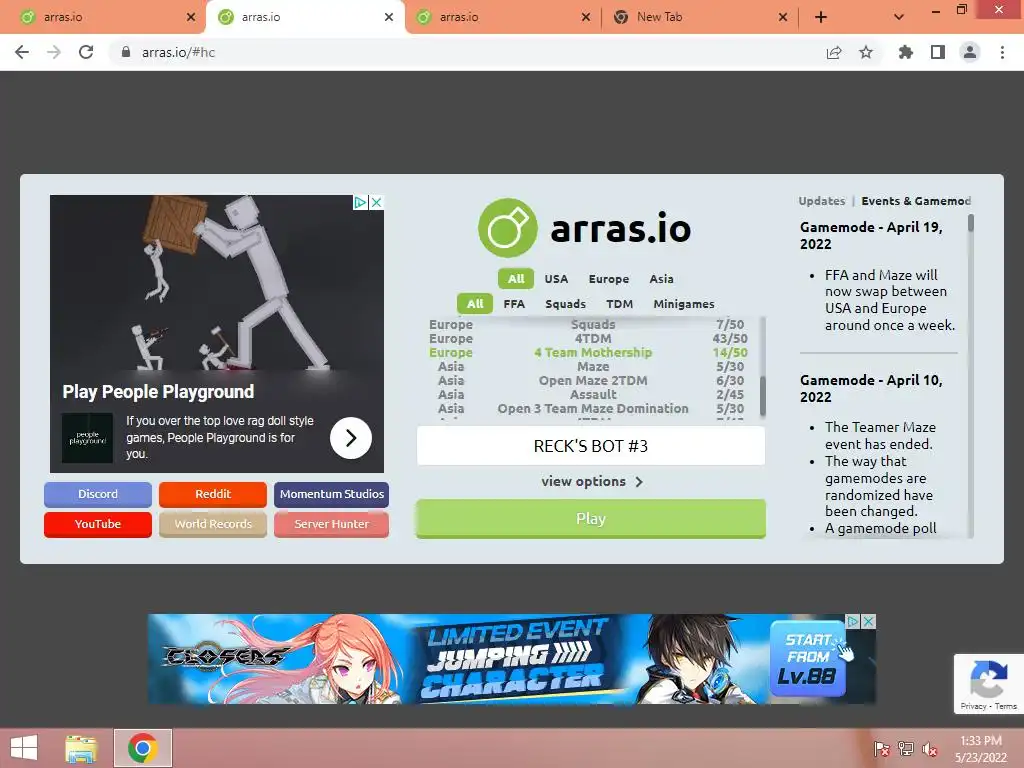
Task: Click the Chrome taskbar icon
Action: click(x=143, y=748)
